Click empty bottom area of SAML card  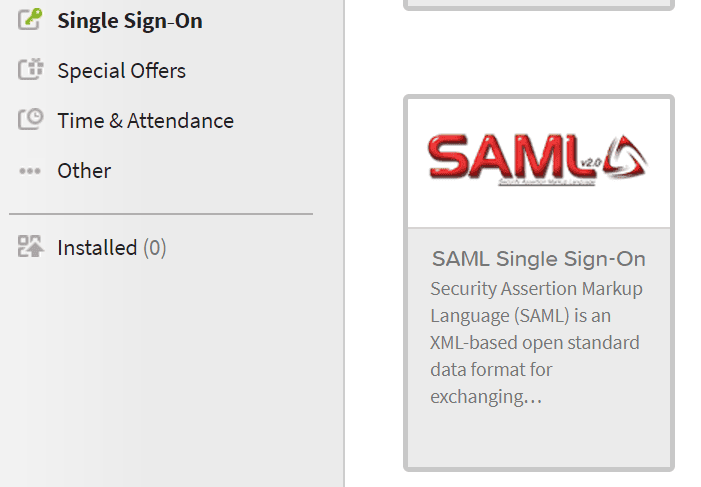[x=539, y=437]
